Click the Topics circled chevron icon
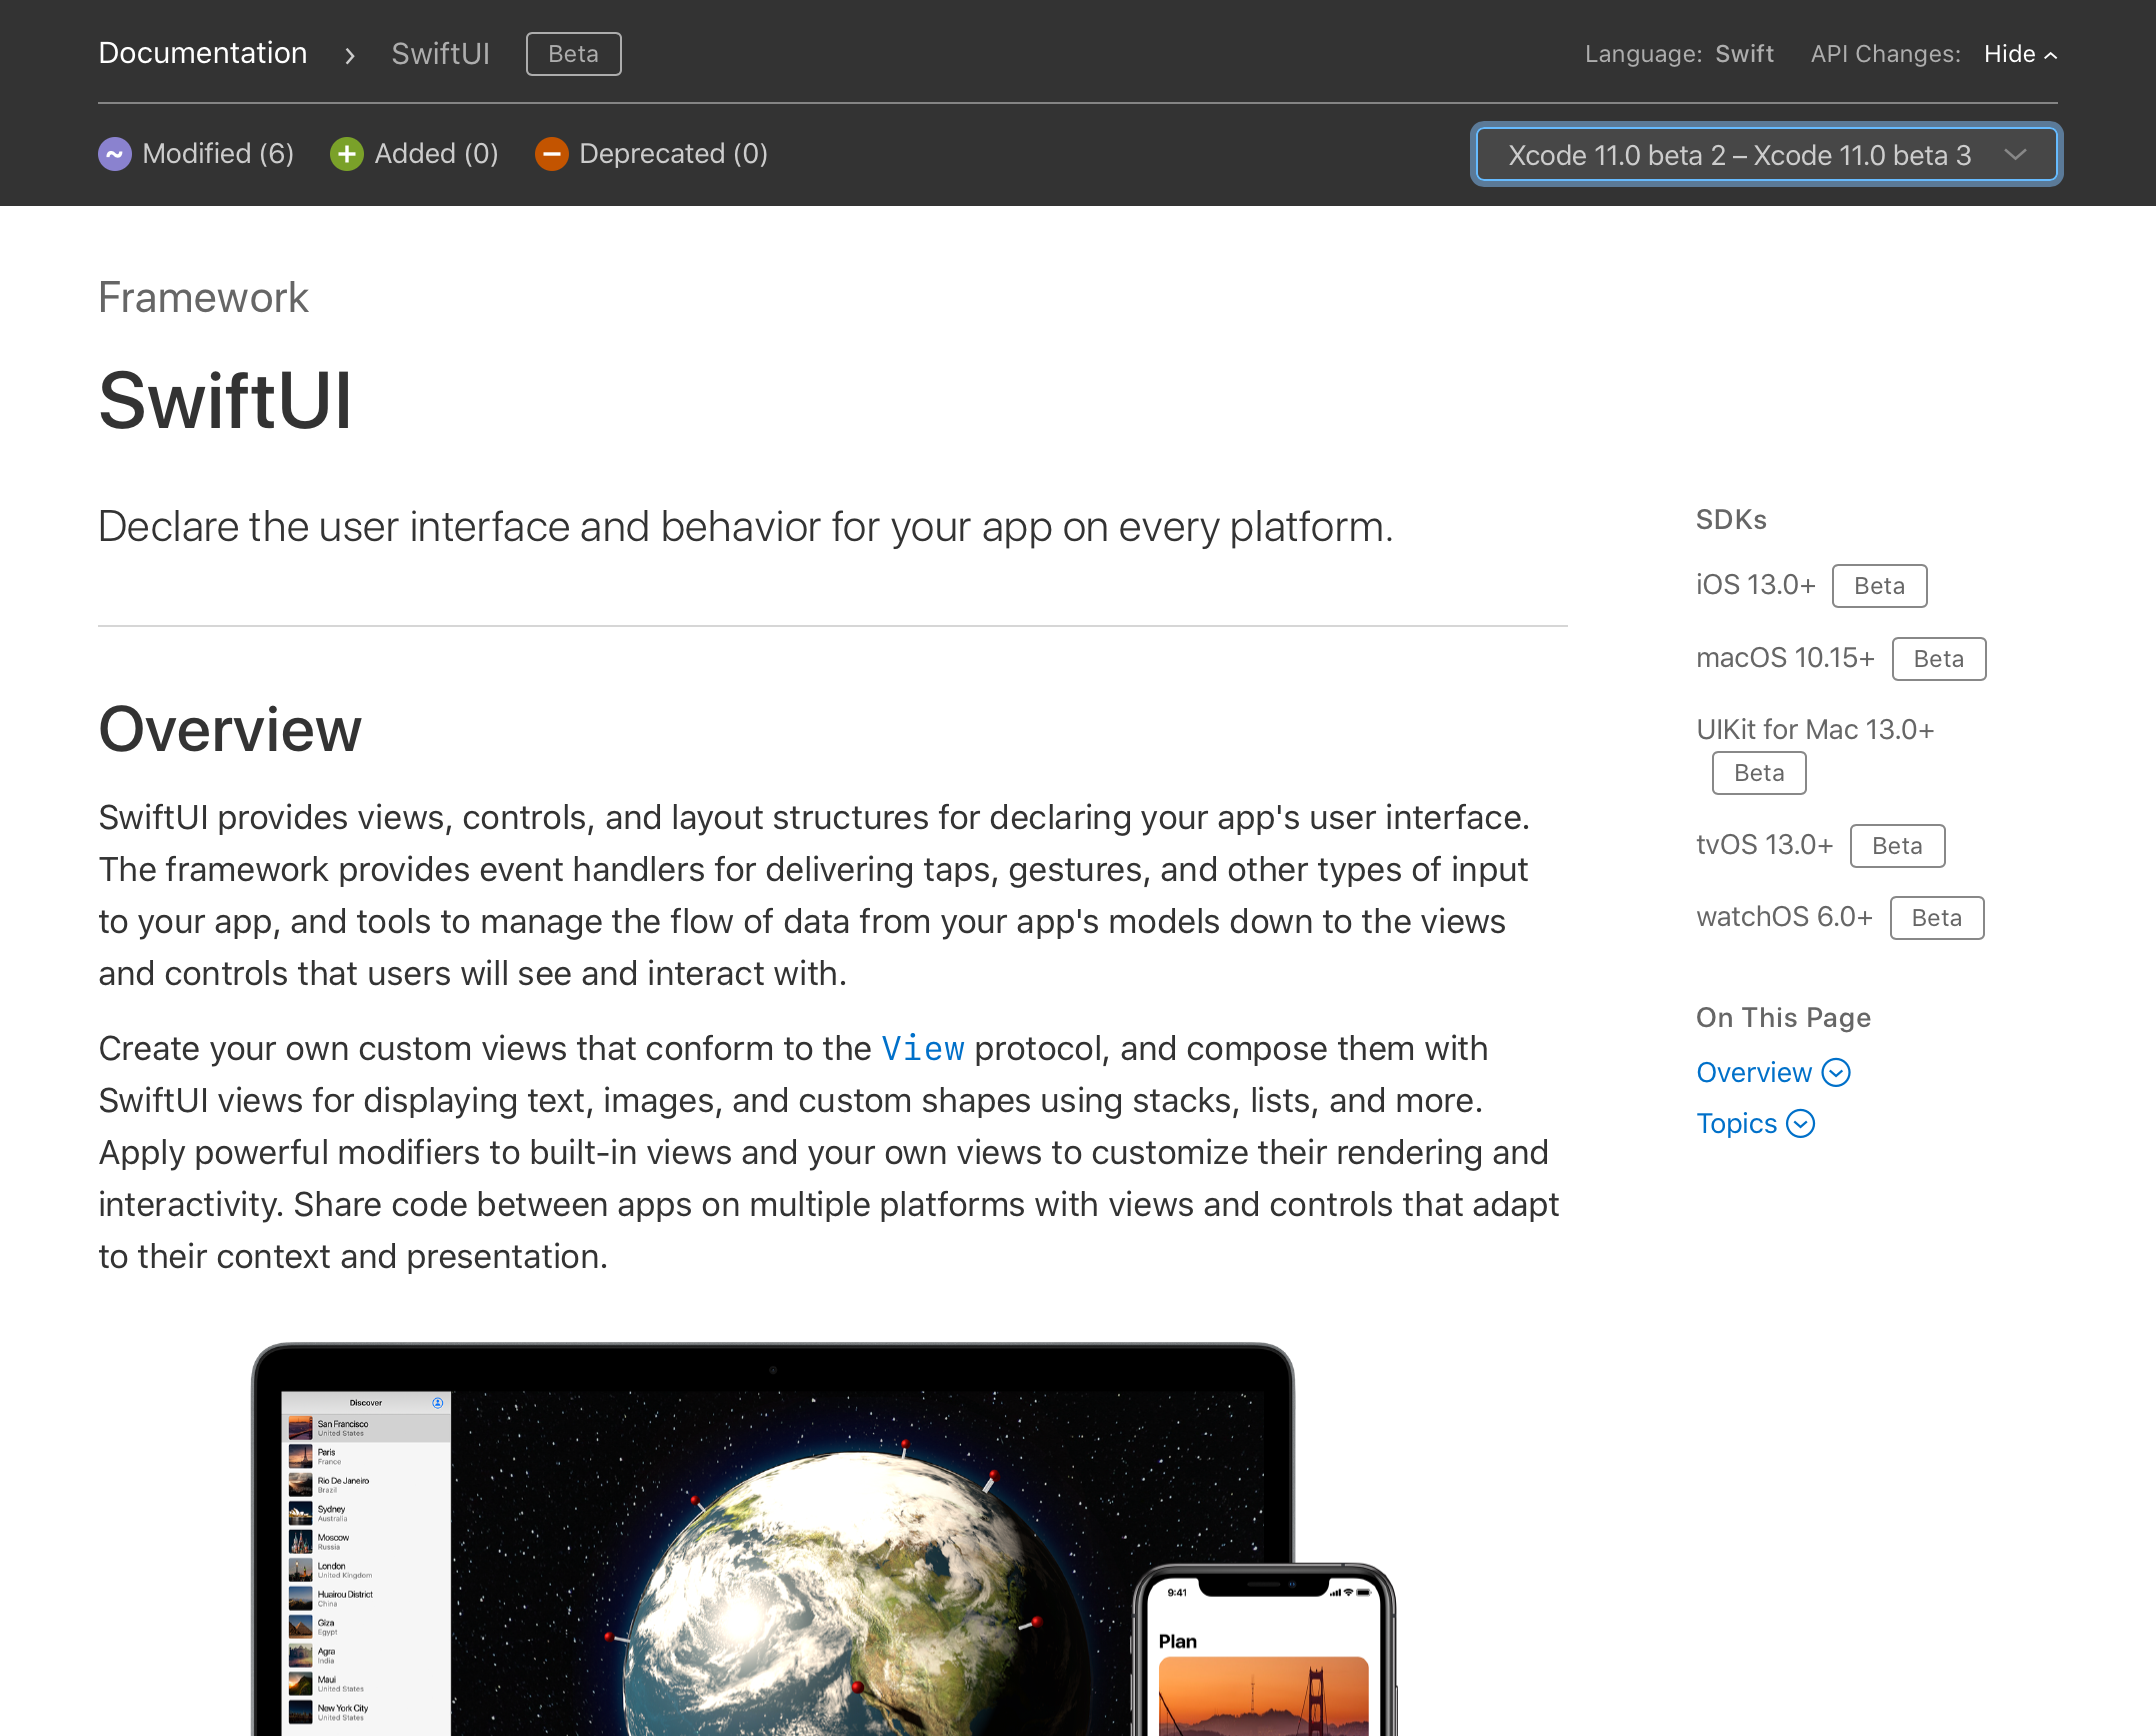Viewport: 2156px width, 1736px height. [1801, 1123]
